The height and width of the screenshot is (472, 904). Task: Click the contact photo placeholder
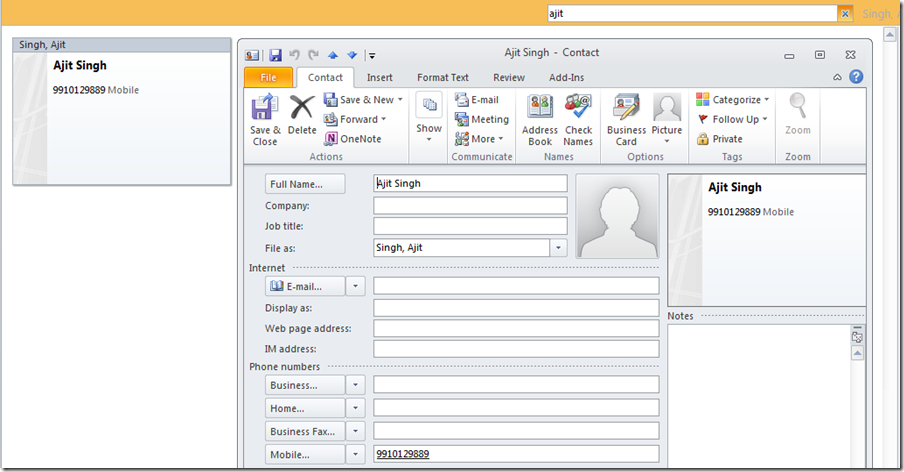click(617, 216)
